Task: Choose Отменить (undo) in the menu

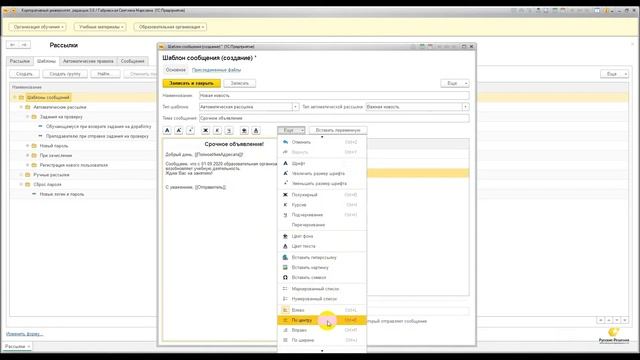Action: click(x=322, y=142)
